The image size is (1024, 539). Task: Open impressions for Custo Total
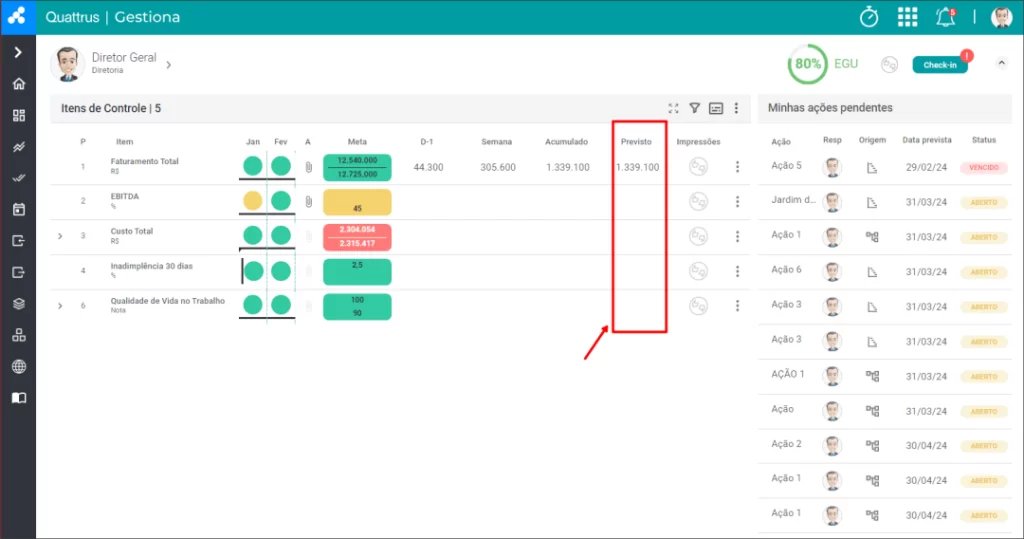click(x=698, y=237)
